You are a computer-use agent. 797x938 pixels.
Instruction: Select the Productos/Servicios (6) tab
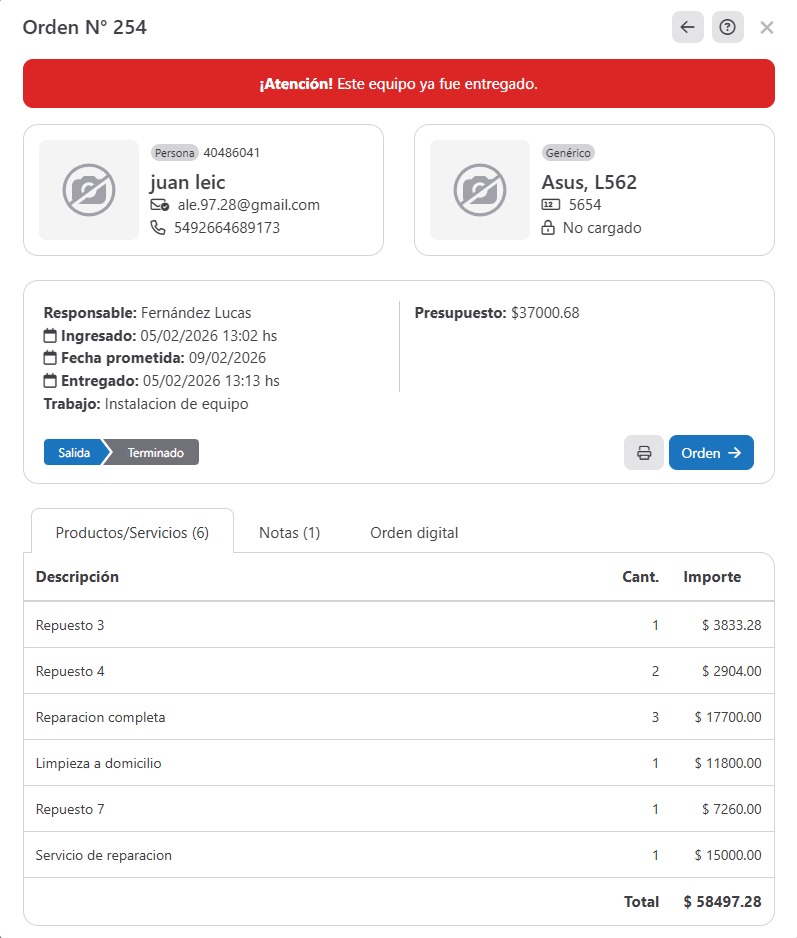coord(132,532)
